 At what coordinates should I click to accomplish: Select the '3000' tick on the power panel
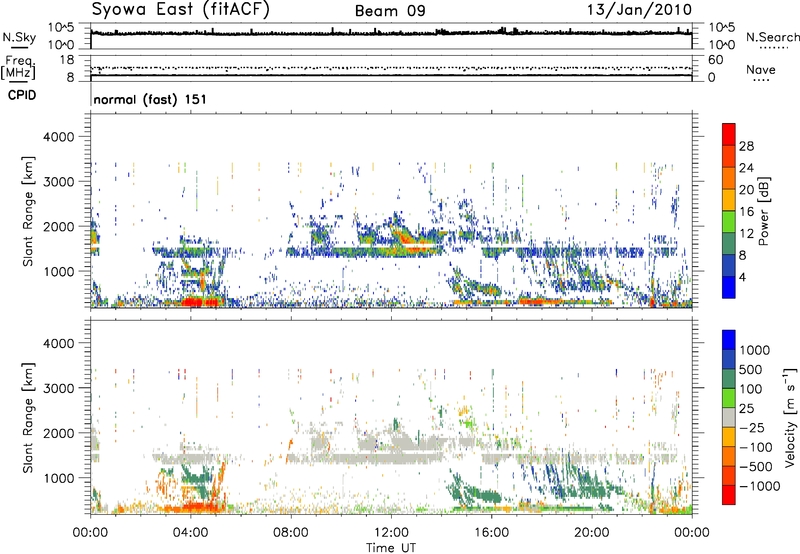tap(58, 182)
